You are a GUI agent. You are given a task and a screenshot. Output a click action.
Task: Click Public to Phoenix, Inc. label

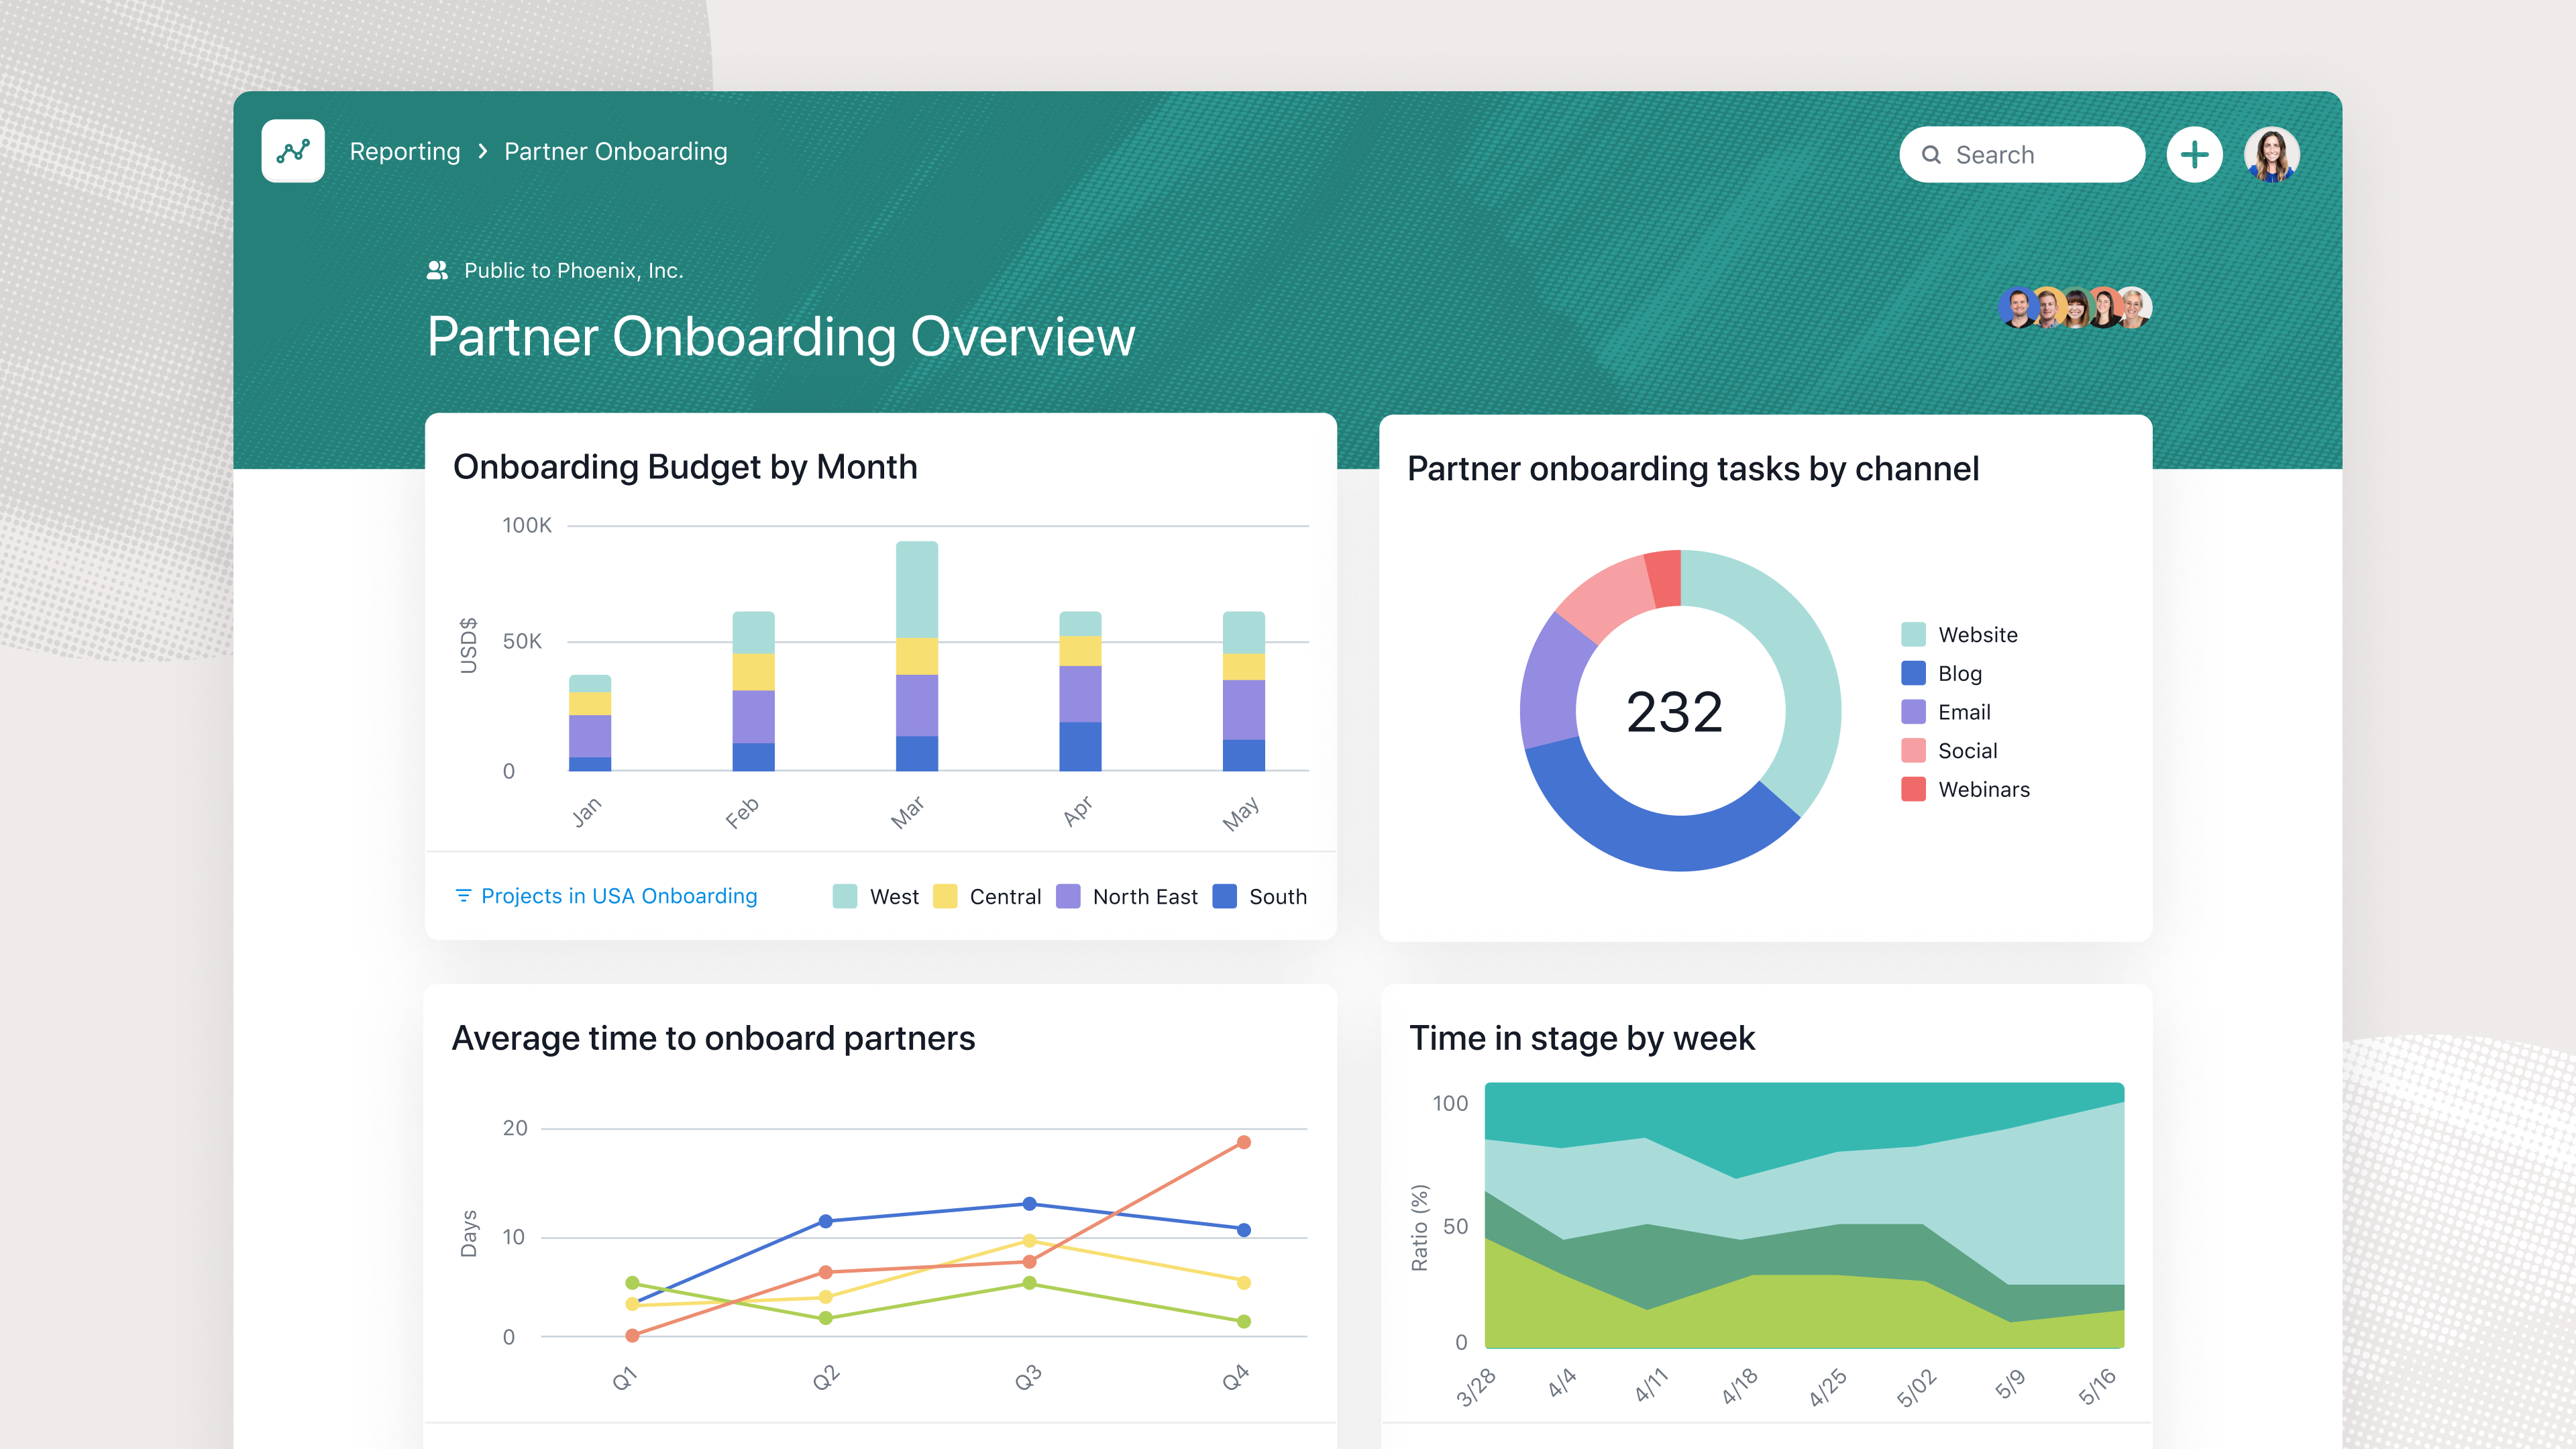pos(573,270)
